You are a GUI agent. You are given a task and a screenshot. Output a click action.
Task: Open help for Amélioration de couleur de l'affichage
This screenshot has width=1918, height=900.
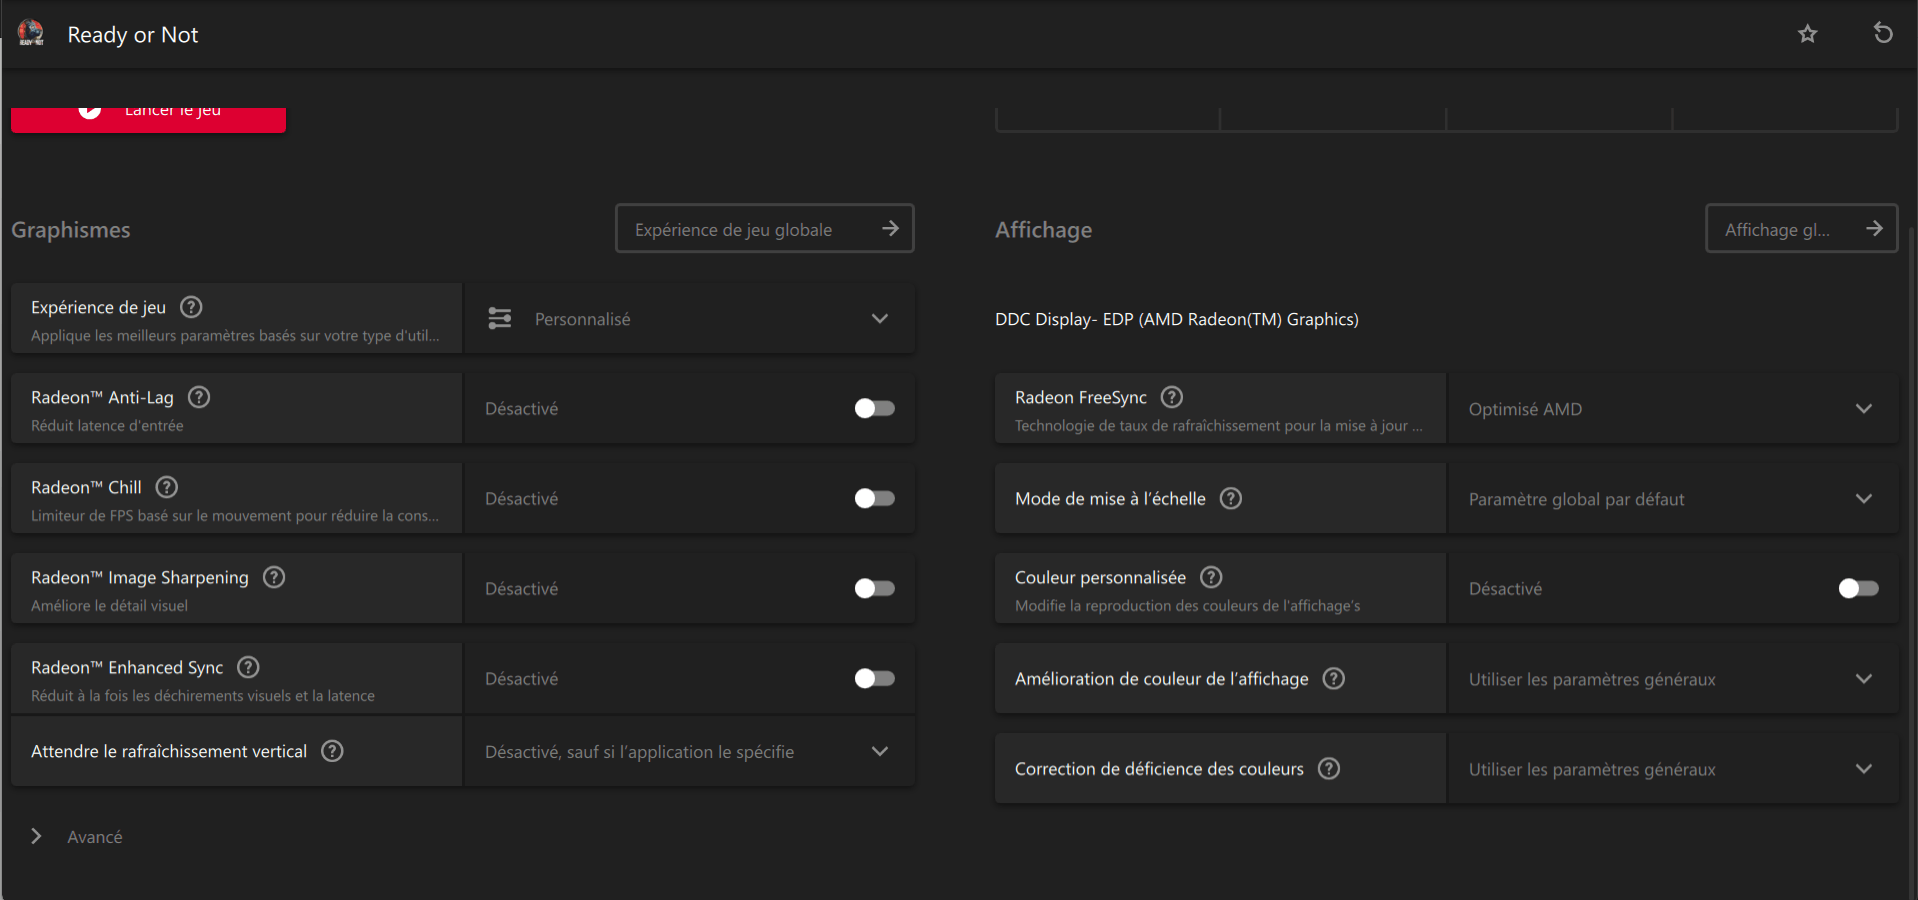coord(1334,678)
